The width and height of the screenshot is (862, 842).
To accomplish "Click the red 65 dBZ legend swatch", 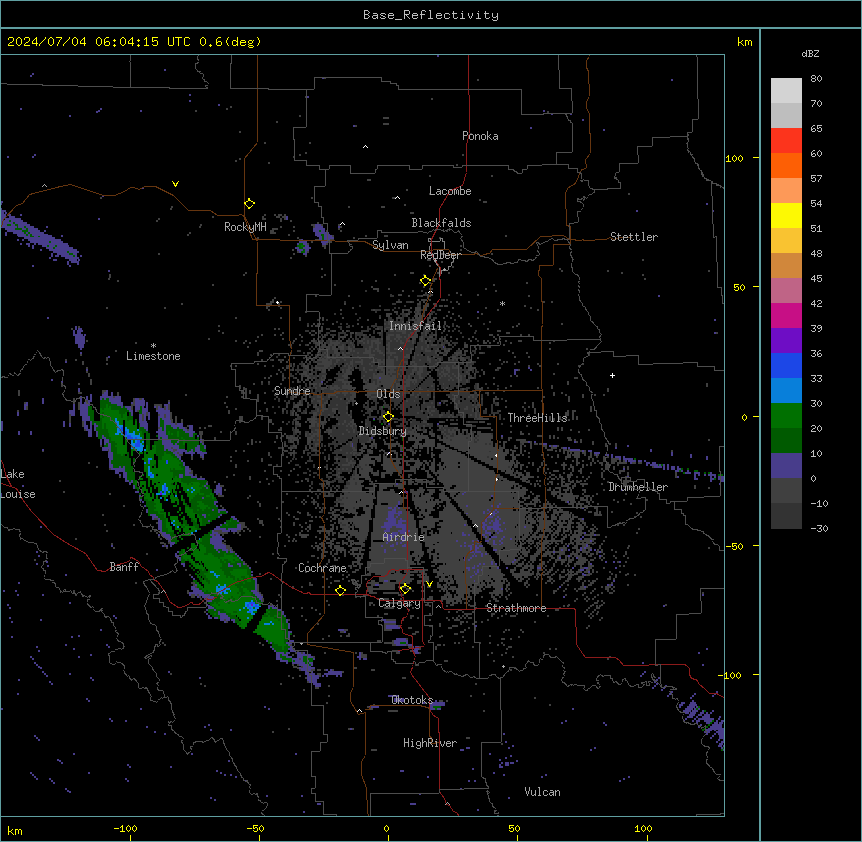I will tap(786, 140).
